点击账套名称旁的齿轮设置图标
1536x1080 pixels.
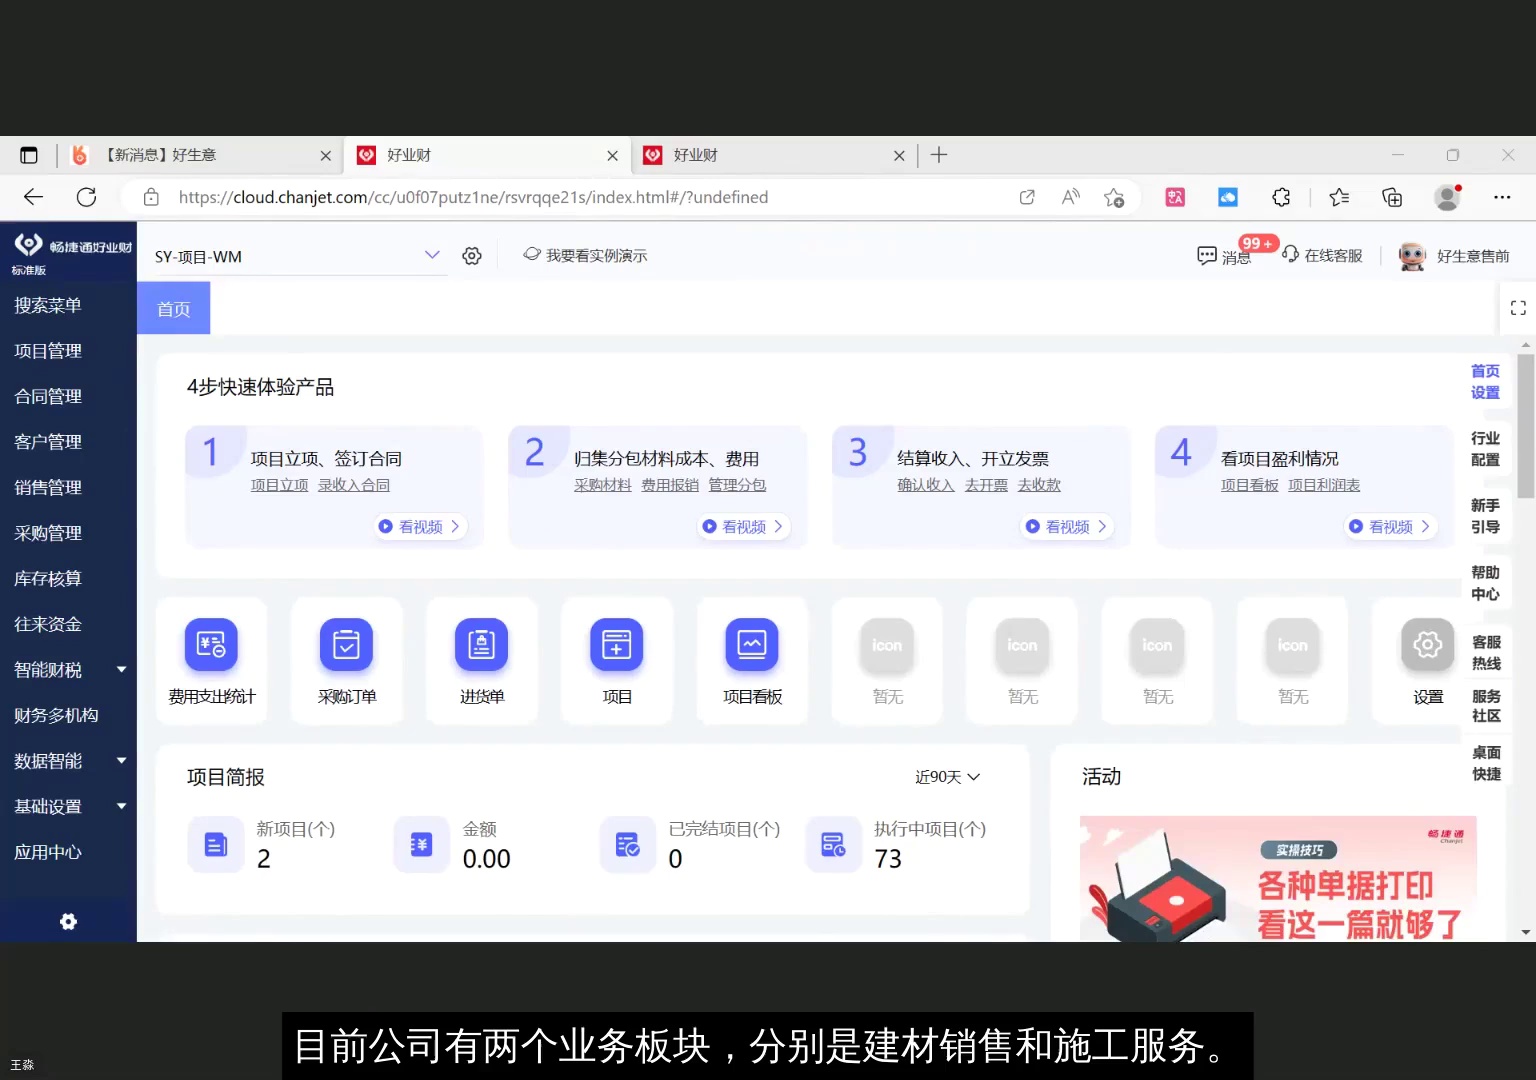tap(471, 255)
